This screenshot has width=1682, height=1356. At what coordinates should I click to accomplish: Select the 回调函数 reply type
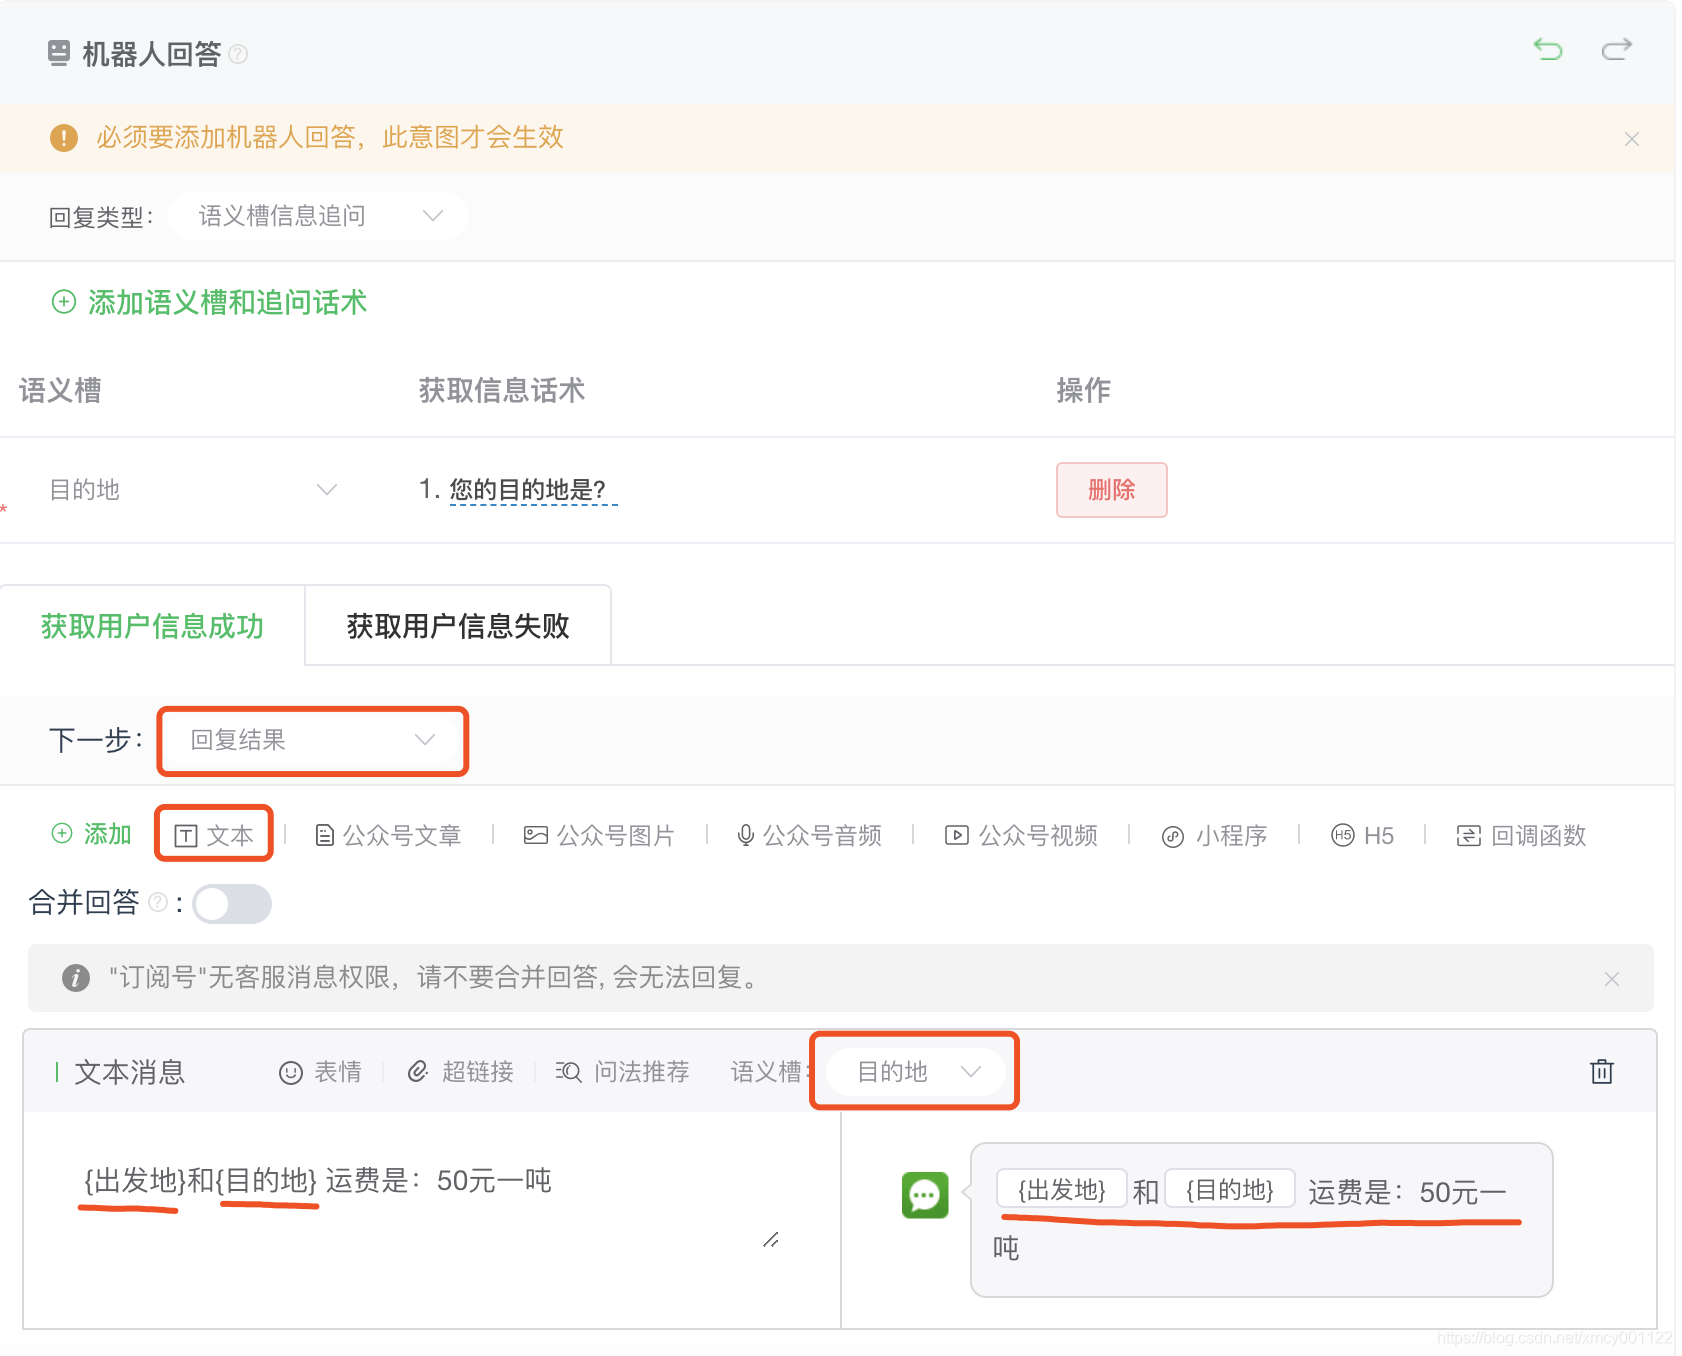coord(1521,835)
